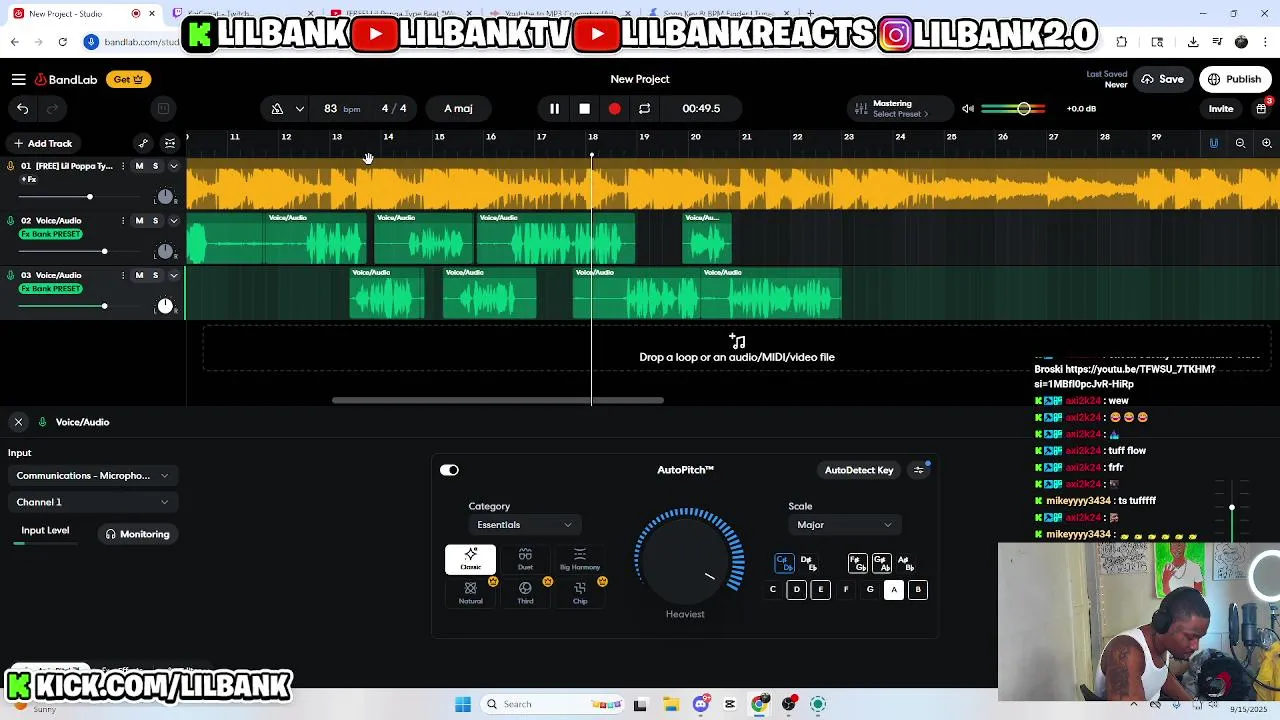Redo the last action
The width and height of the screenshot is (1280, 720).
pos(53,108)
